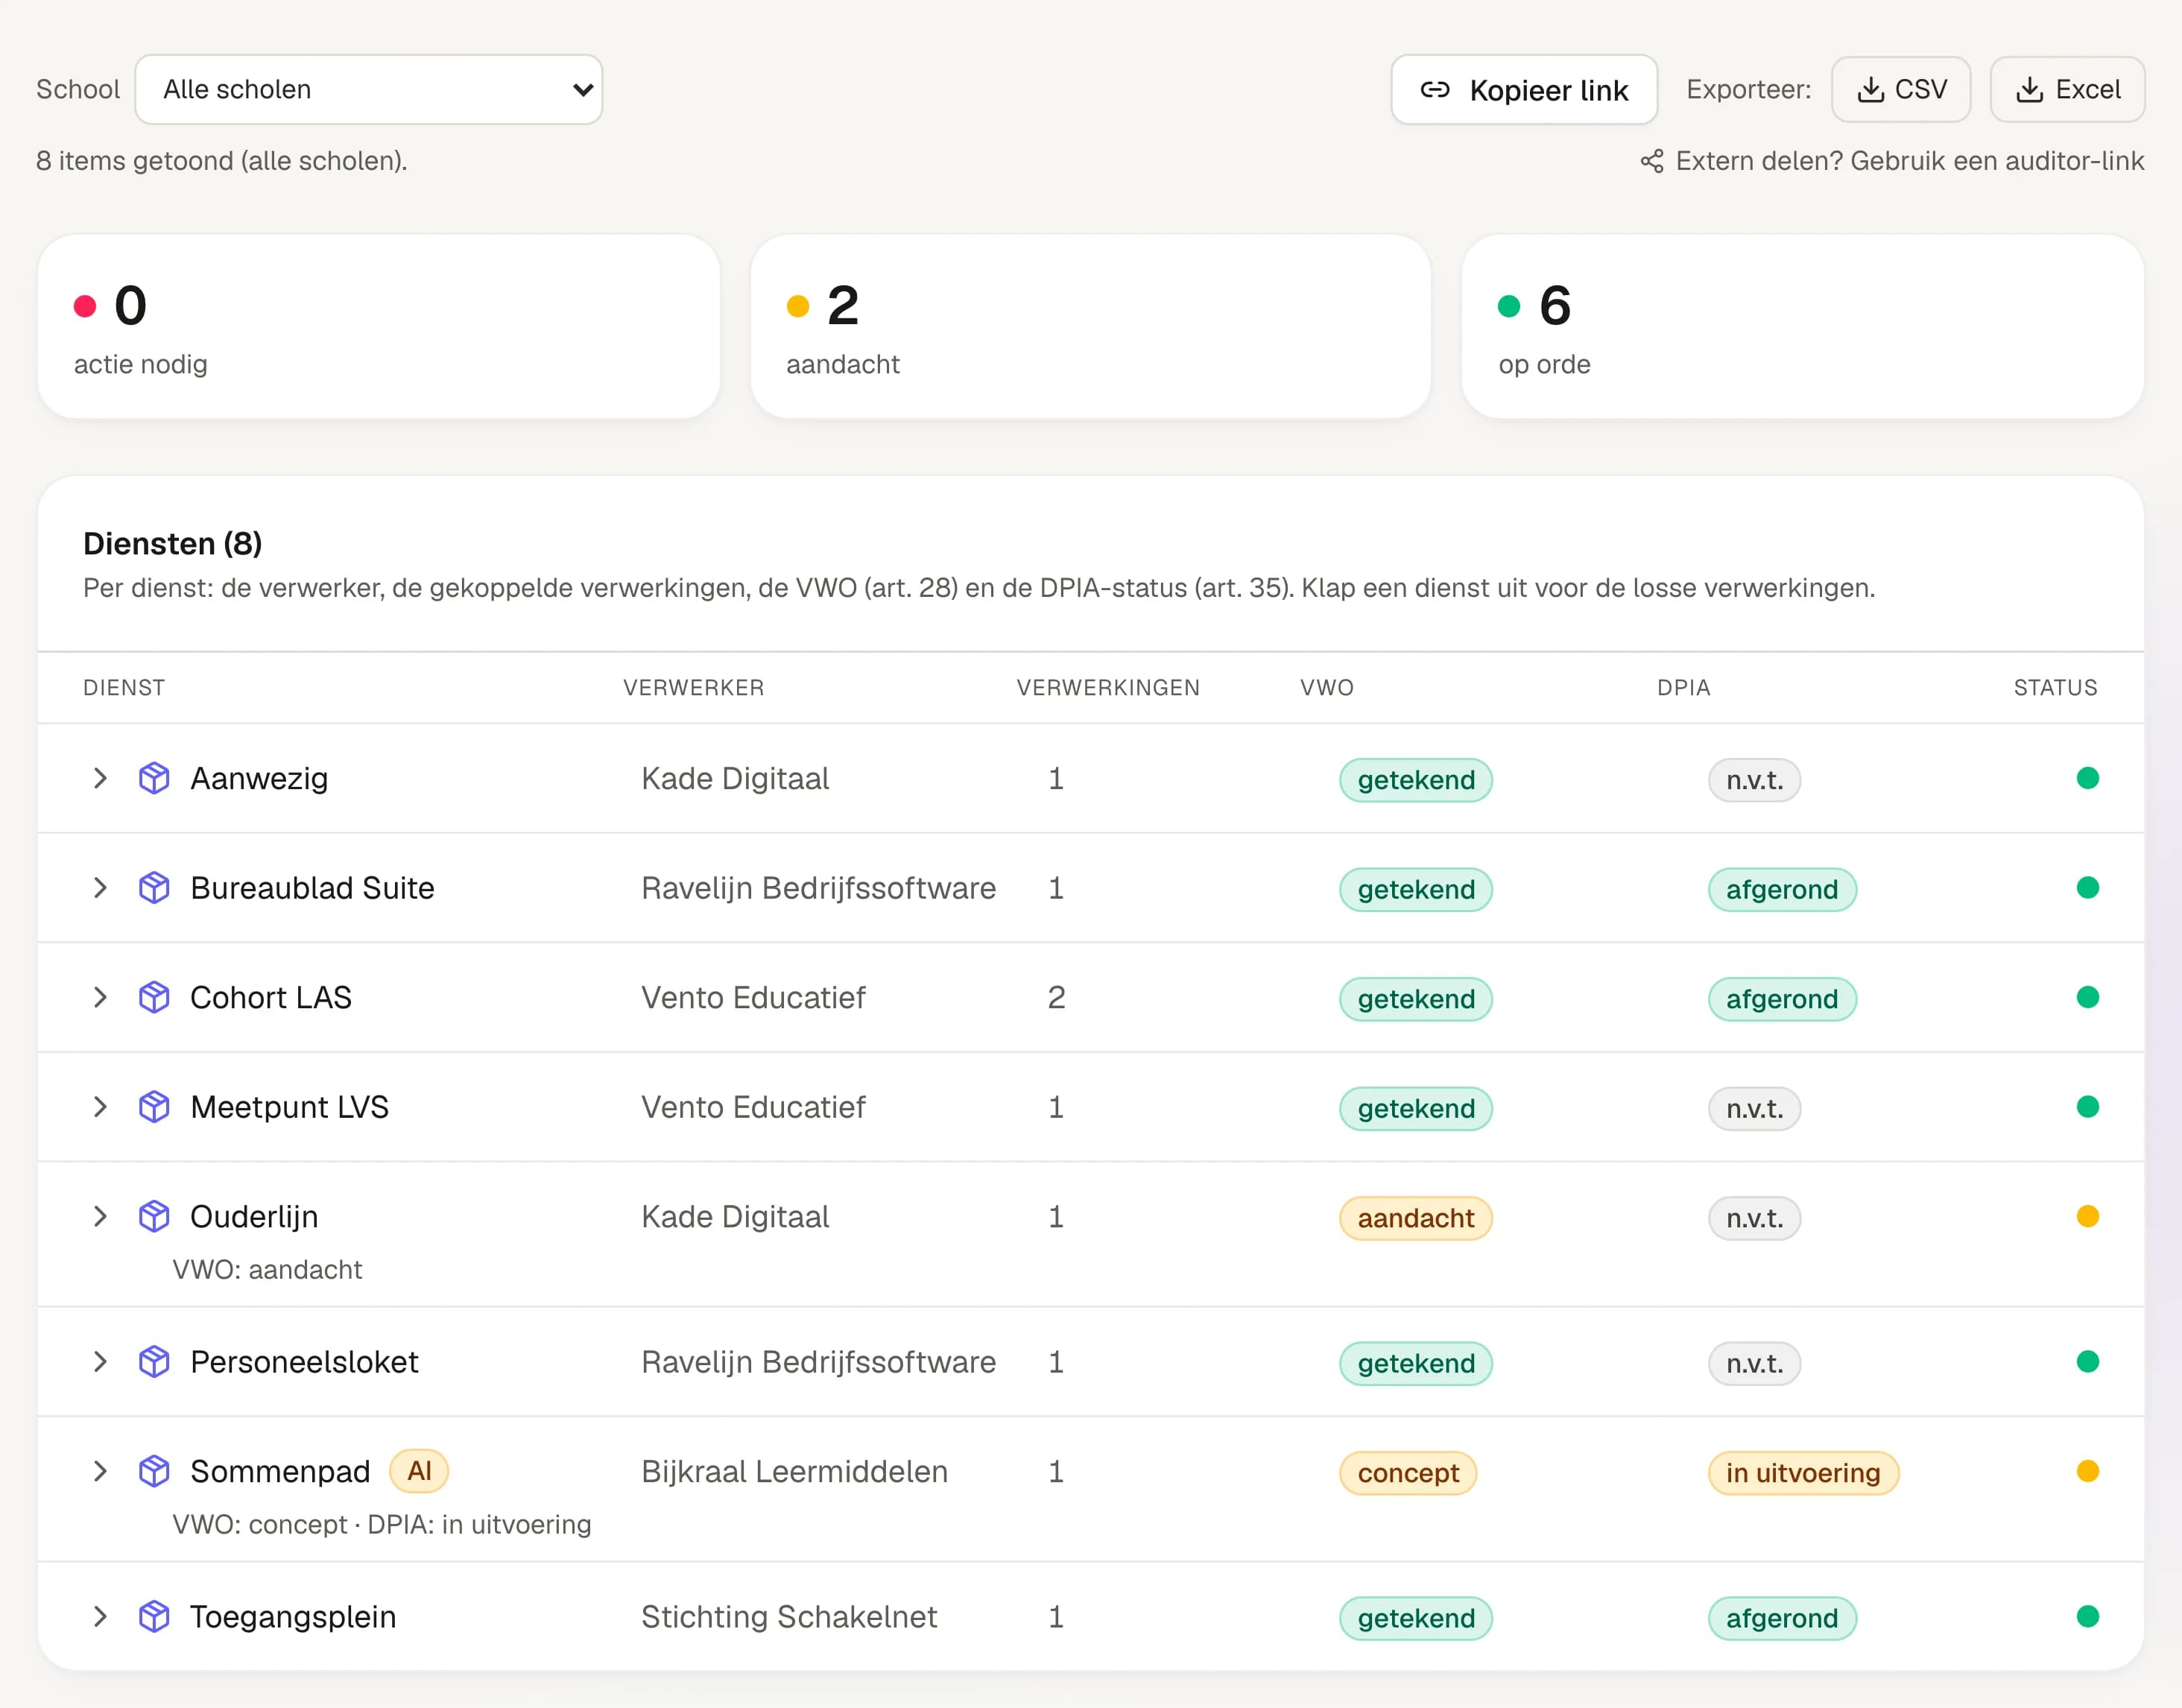This screenshot has height=1708, width=2182.
Task: Click the VERWERKINGEN column header
Action: [x=1108, y=688]
